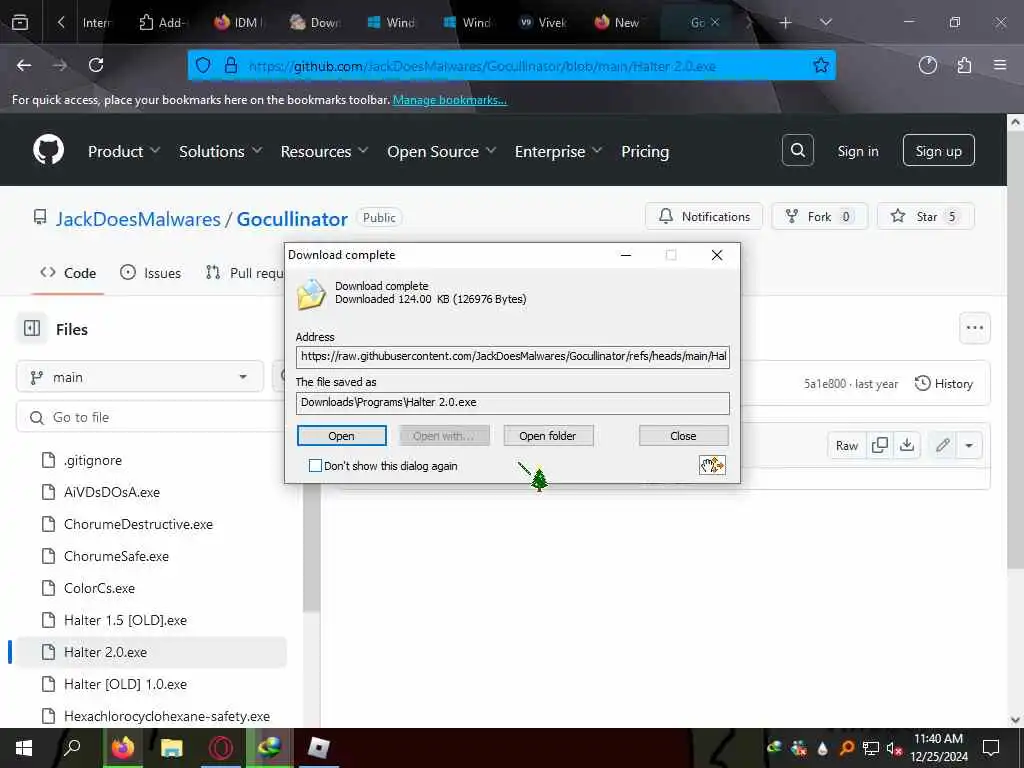The width and height of the screenshot is (1024, 768).
Task: Click the shield tracking protection icon
Action: tap(203, 65)
